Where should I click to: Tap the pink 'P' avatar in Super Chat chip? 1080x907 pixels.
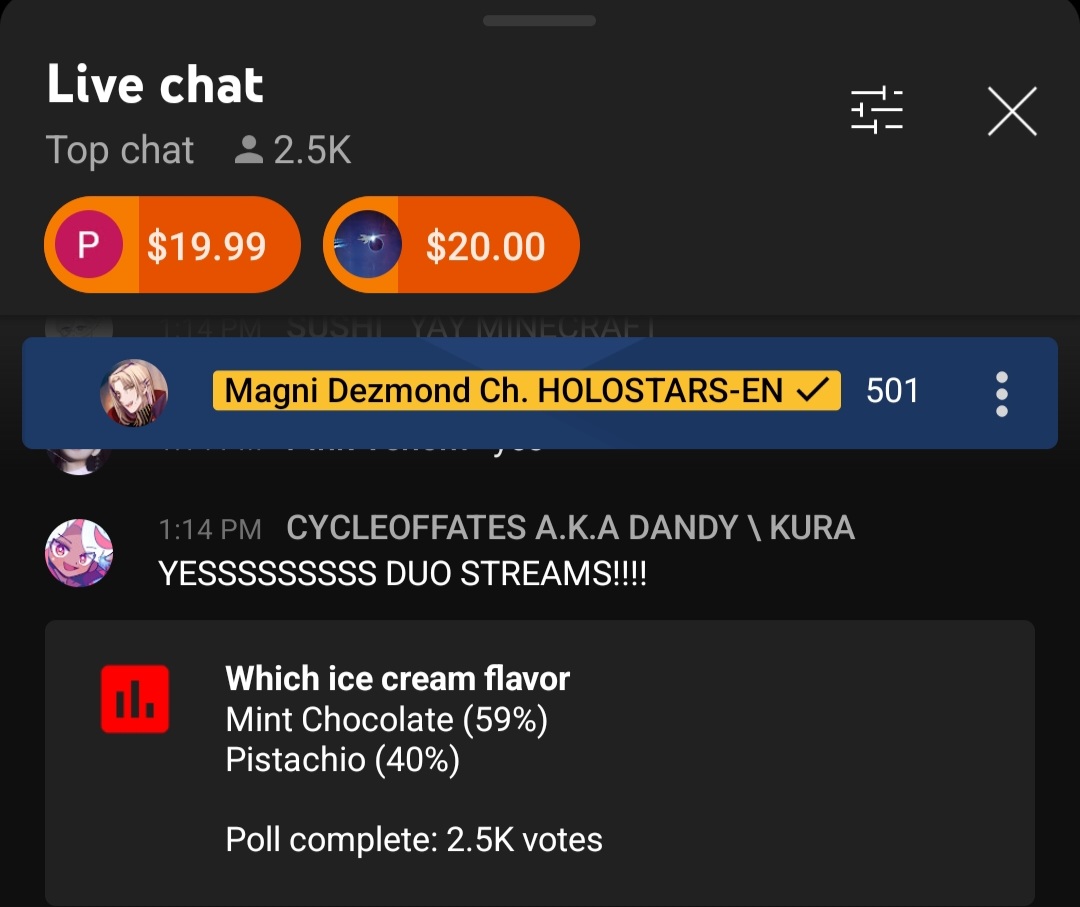tap(89, 244)
